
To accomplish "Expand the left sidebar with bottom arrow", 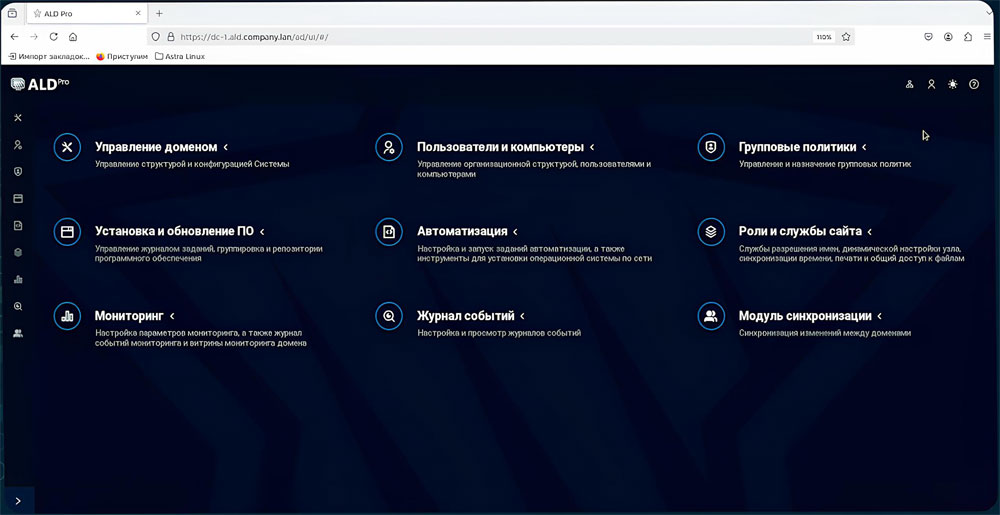I will pos(18,501).
